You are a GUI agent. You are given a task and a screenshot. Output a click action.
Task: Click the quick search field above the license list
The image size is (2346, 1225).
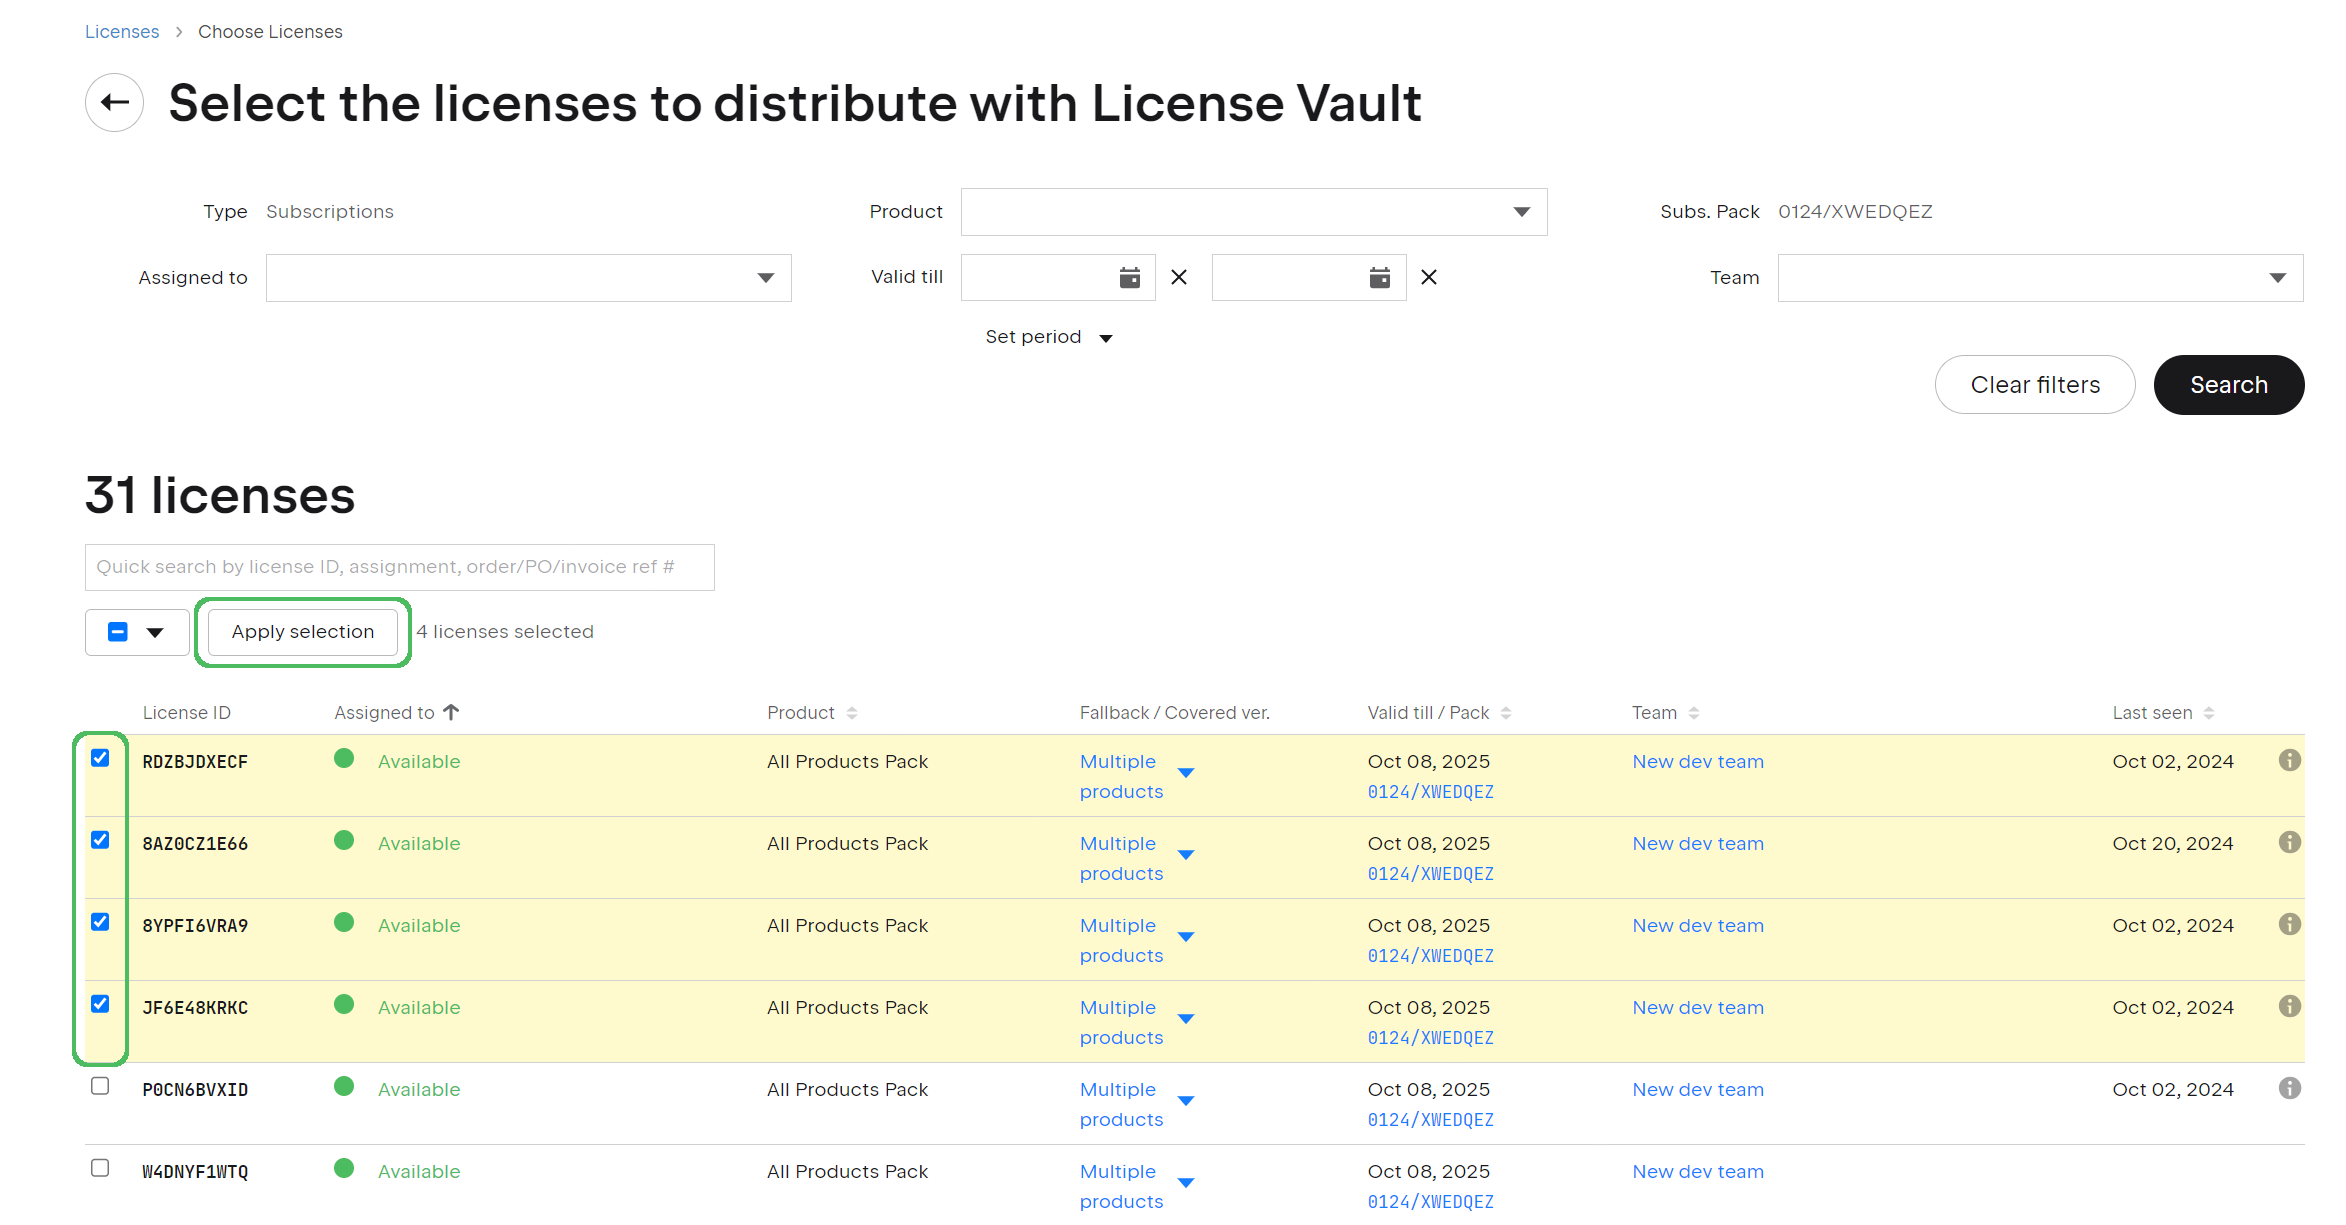click(399, 567)
